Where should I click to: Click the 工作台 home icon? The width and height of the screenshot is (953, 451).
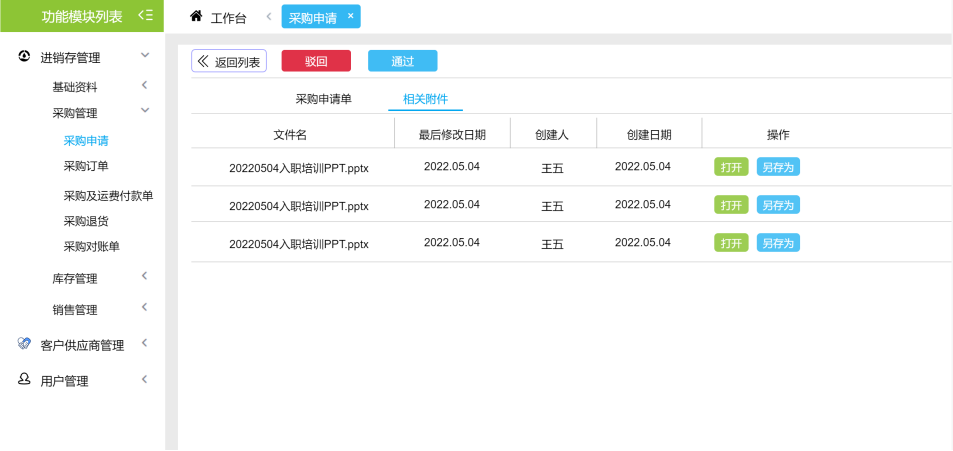tap(196, 17)
